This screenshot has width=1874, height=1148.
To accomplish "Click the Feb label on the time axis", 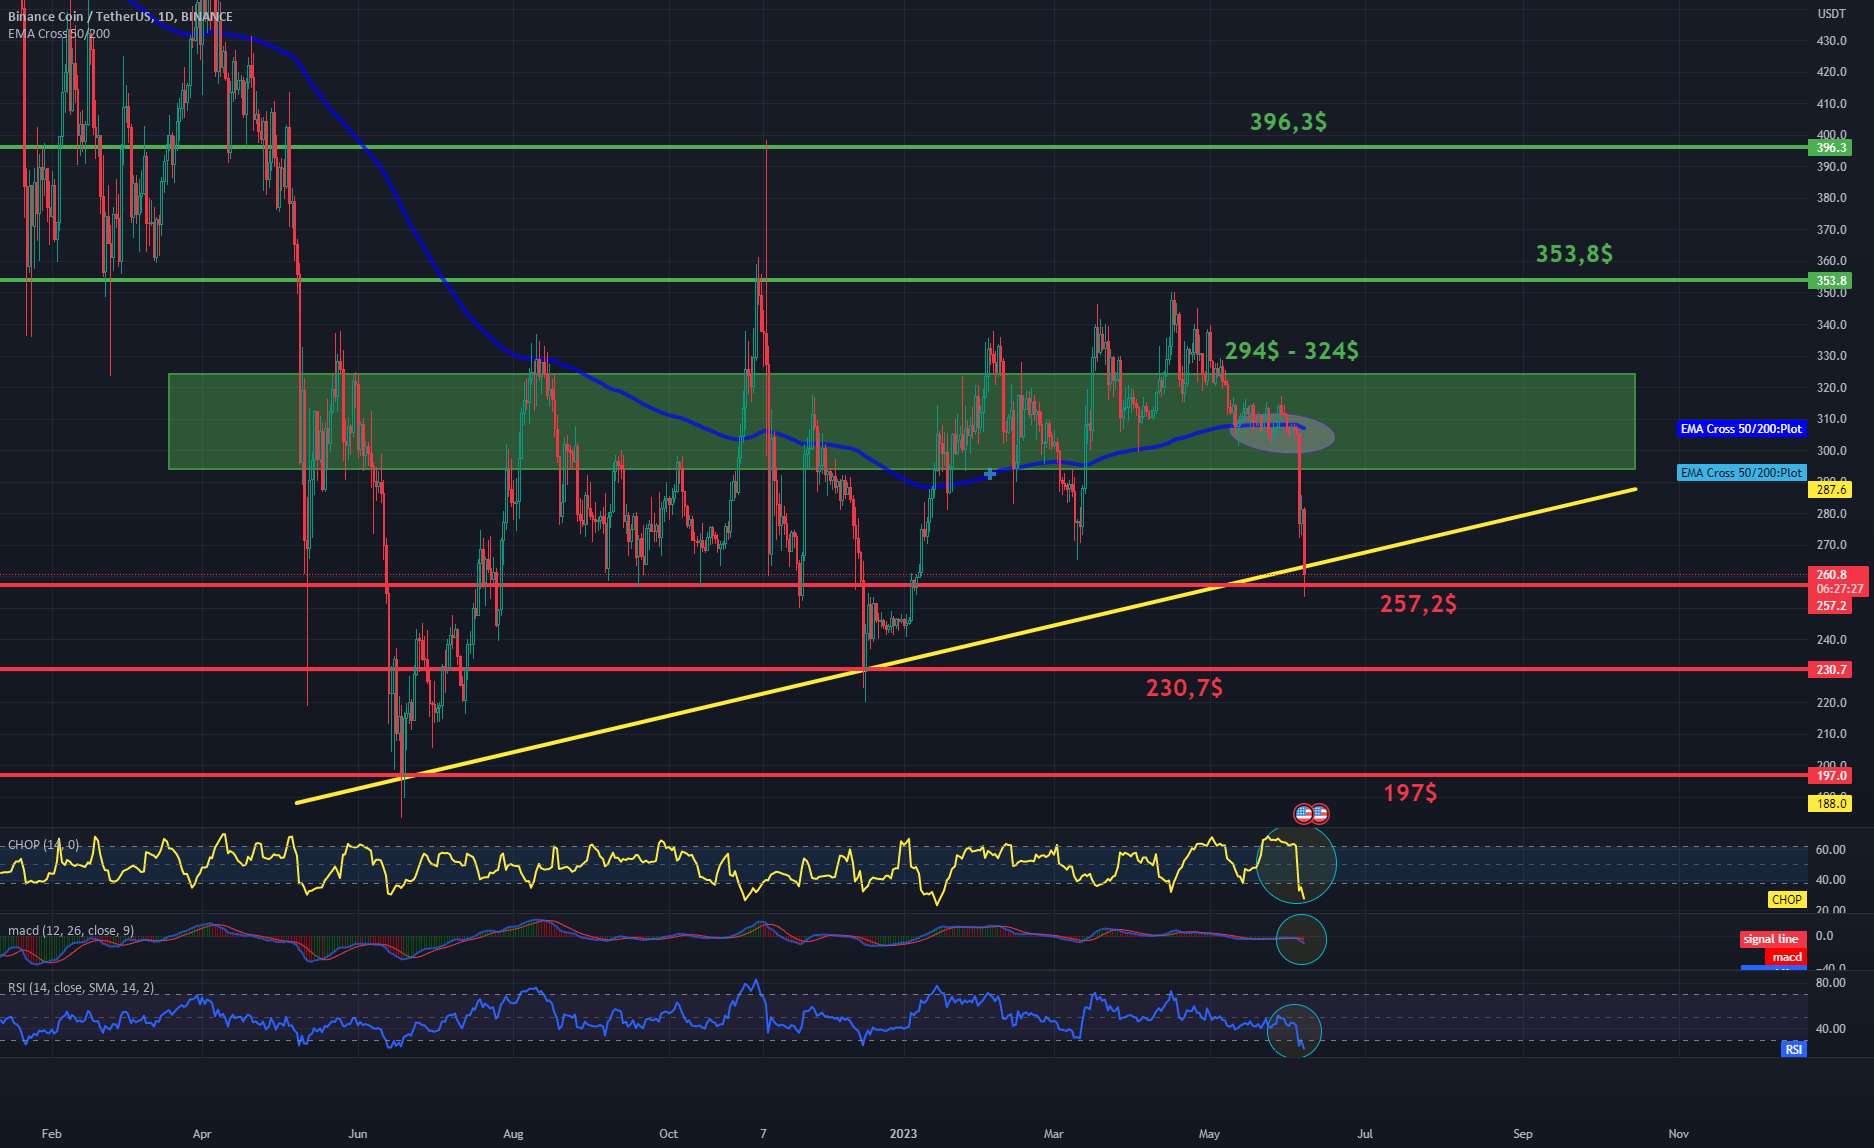I will pyautogui.click(x=51, y=1134).
